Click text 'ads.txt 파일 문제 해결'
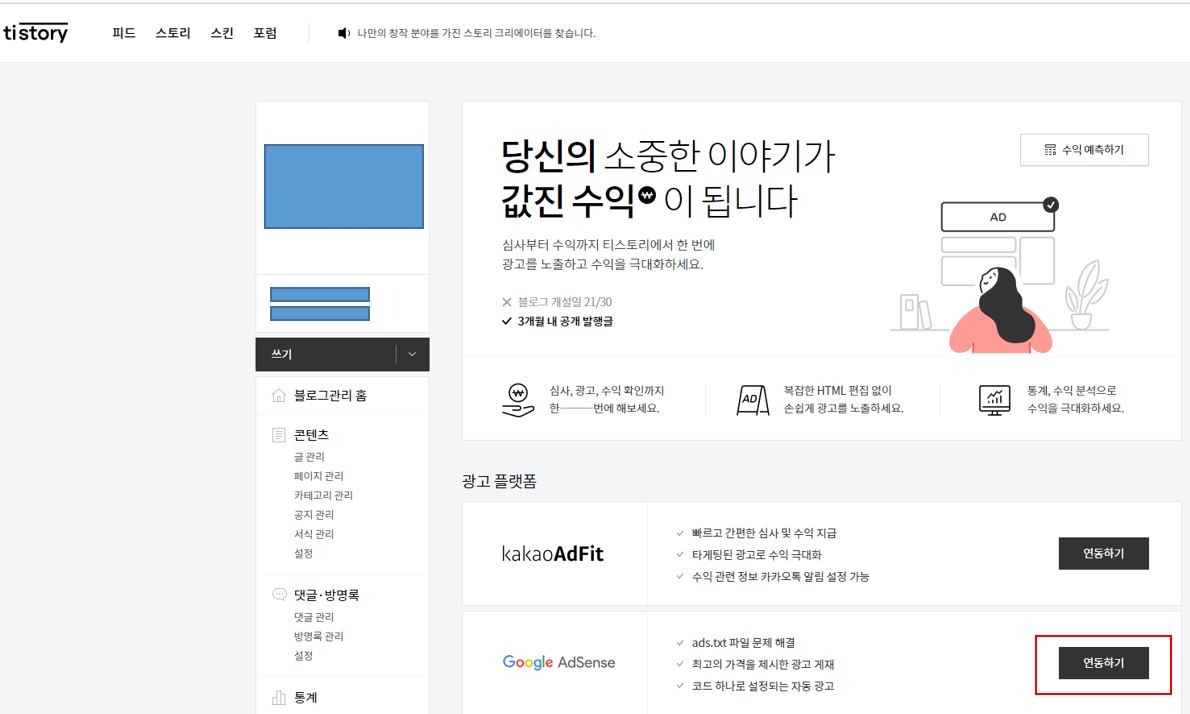The width and height of the screenshot is (1190, 714). coord(743,643)
